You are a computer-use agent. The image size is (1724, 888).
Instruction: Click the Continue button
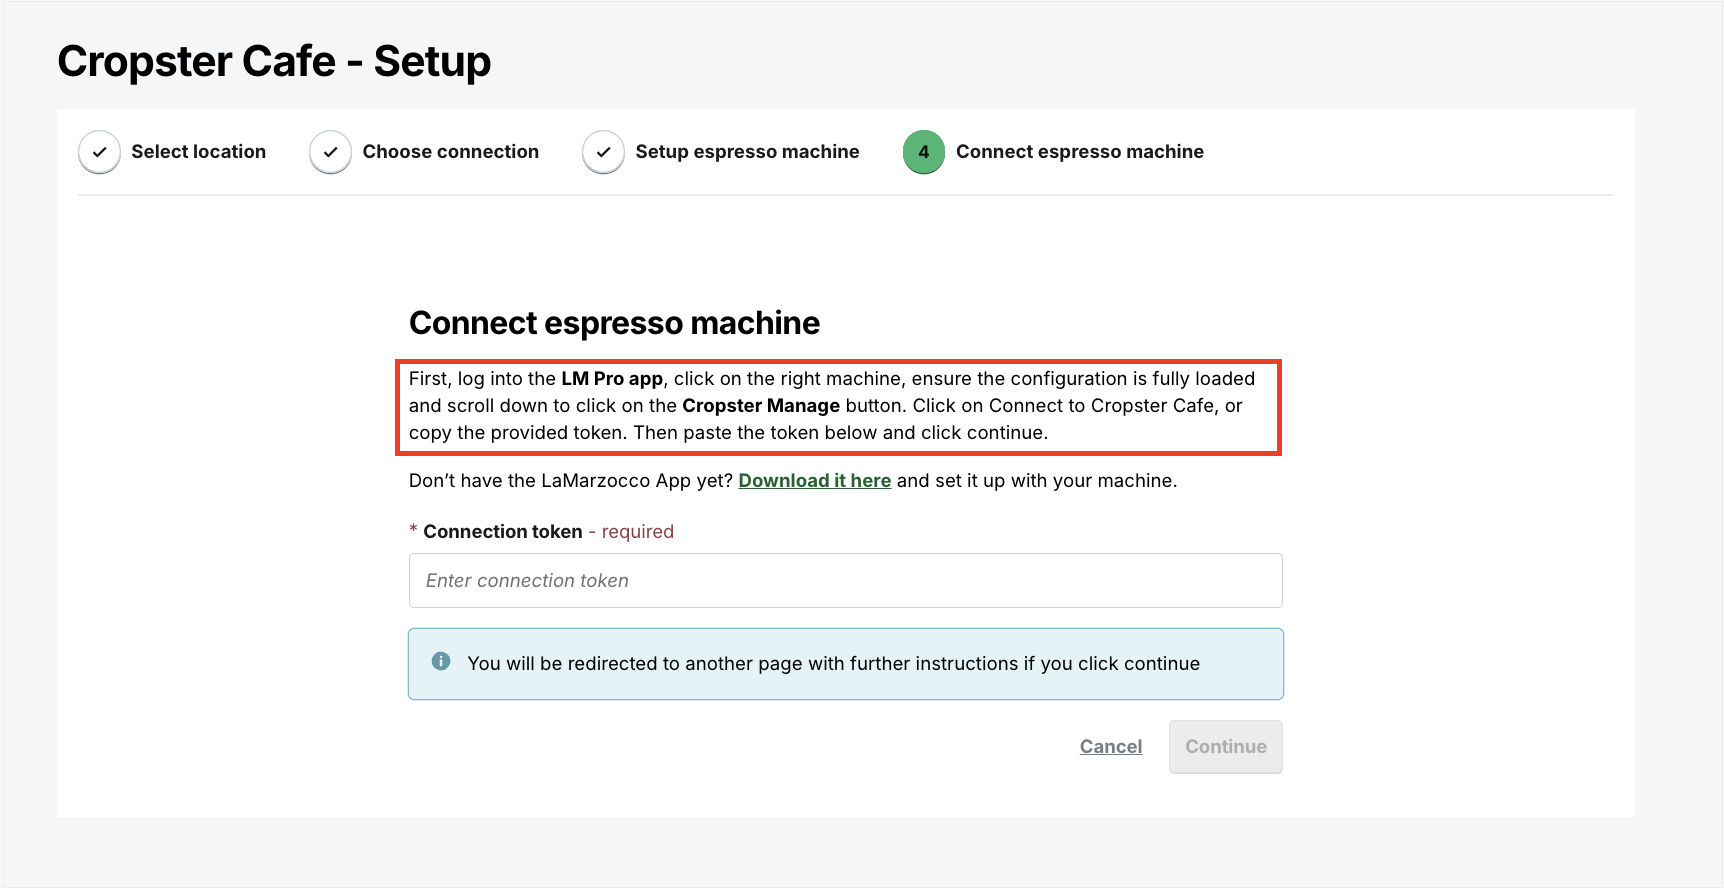(x=1226, y=747)
